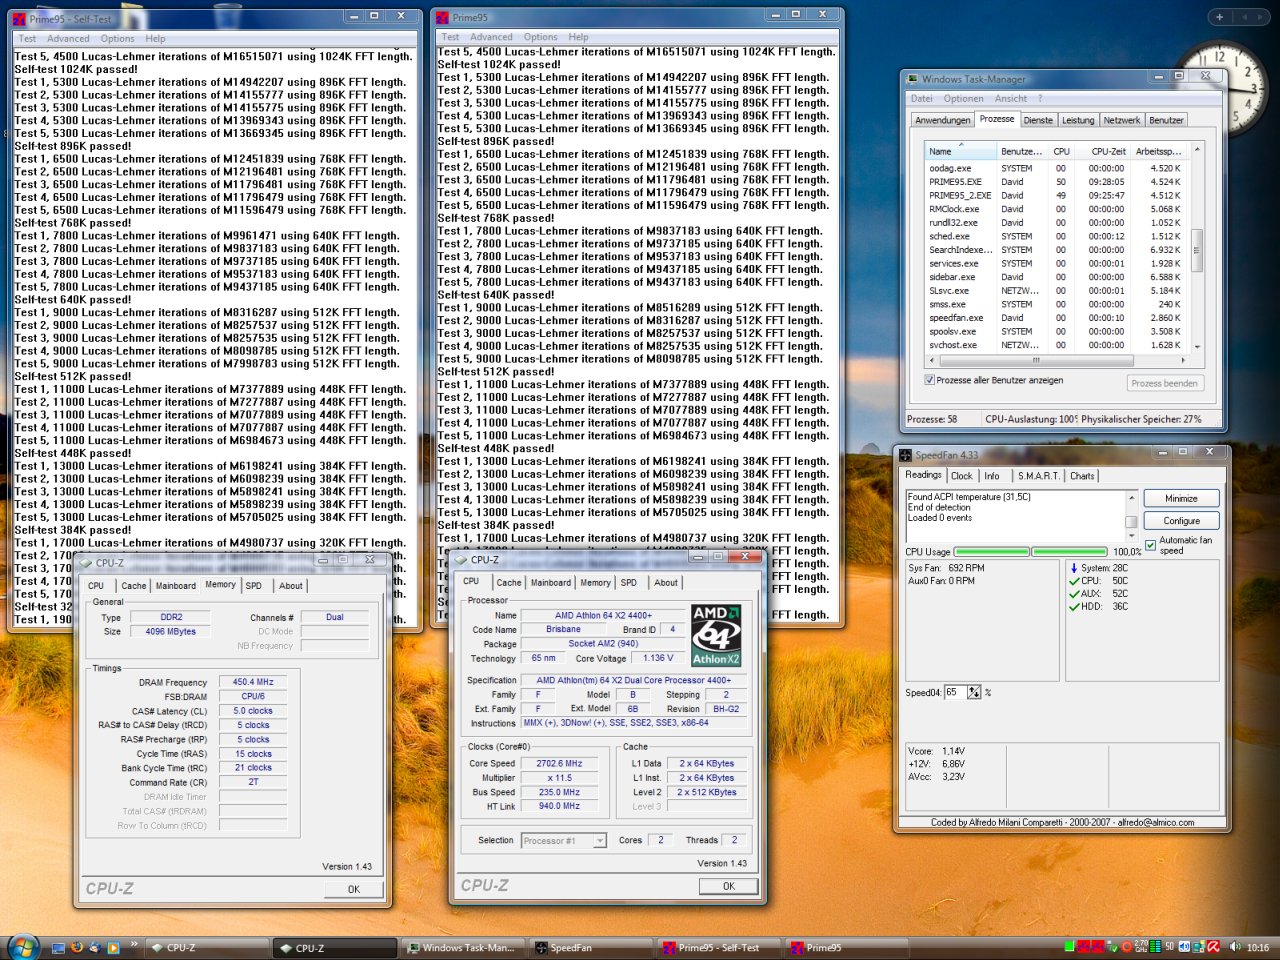Open SpeedFan Info tab

click(991, 476)
